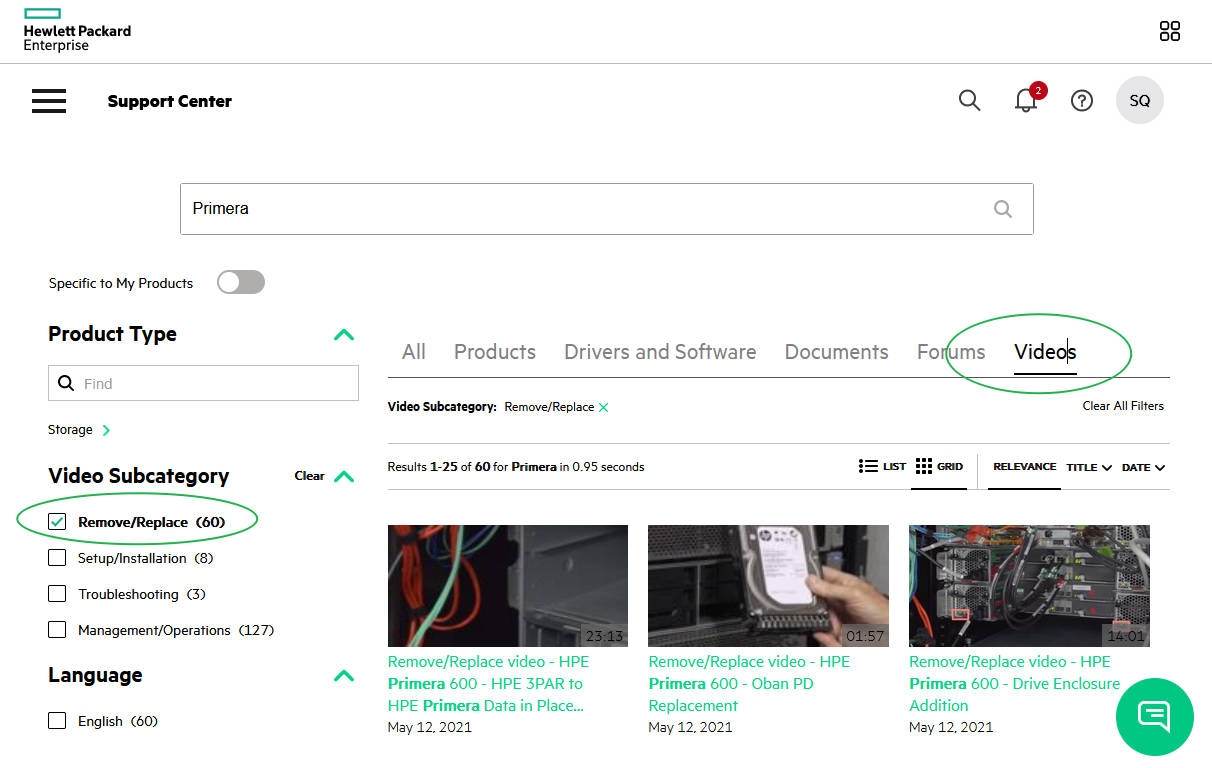The image size is (1212, 768).
Task: Select the Drivers and Software tab
Action: click(660, 352)
